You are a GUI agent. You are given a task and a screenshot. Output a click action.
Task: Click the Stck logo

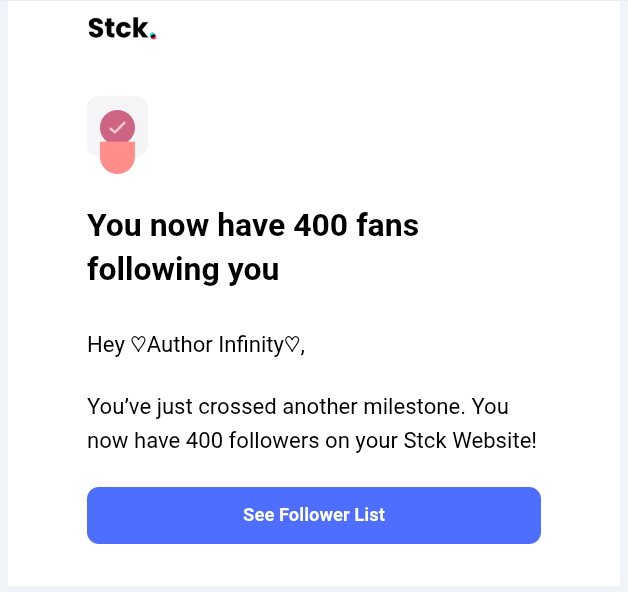pyautogui.click(x=118, y=28)
